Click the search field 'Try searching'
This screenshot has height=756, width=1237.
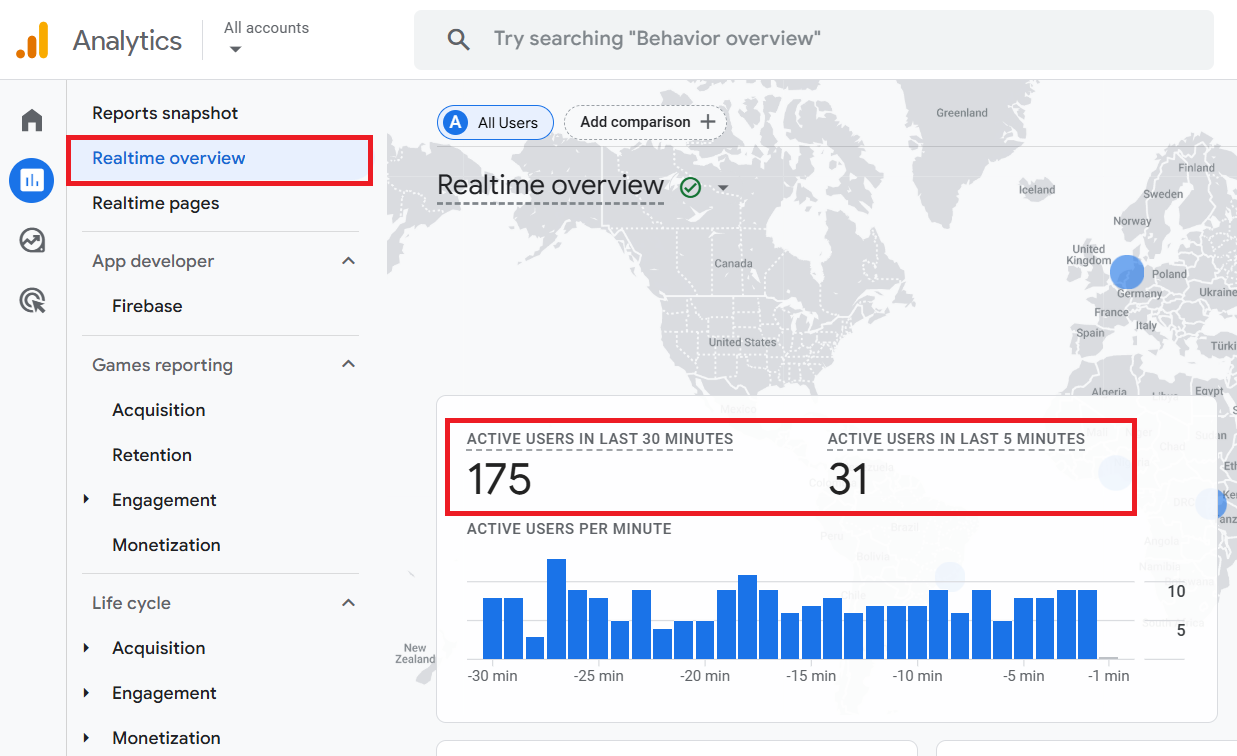814,40
